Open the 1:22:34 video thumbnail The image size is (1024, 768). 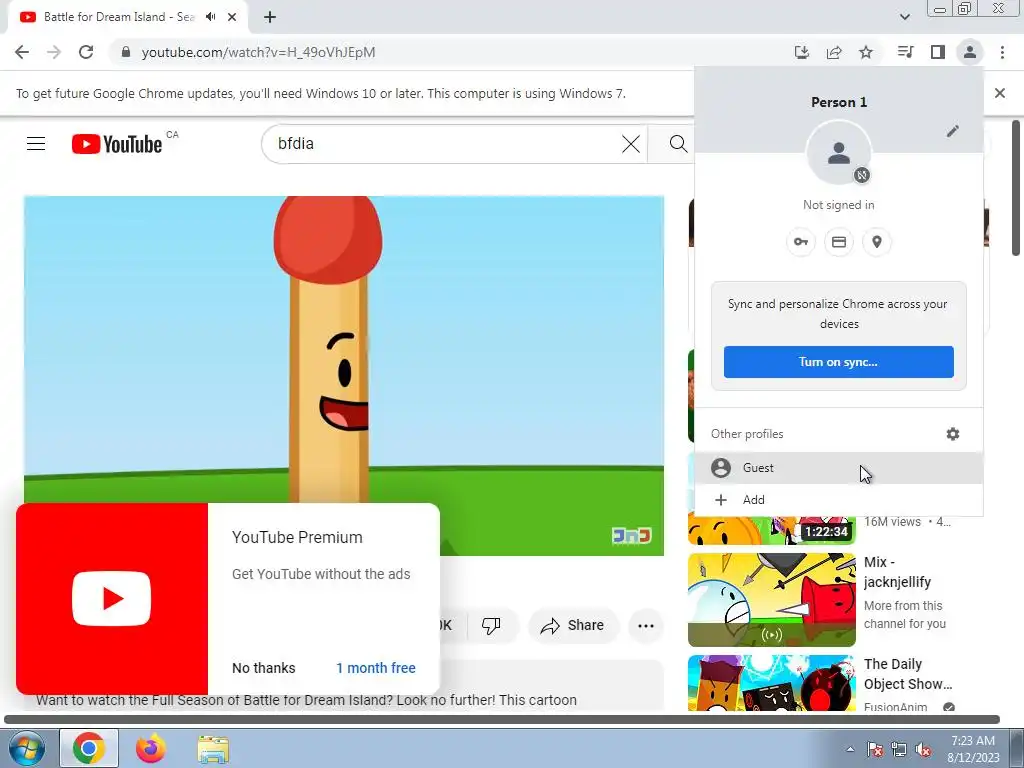point(771,530)
